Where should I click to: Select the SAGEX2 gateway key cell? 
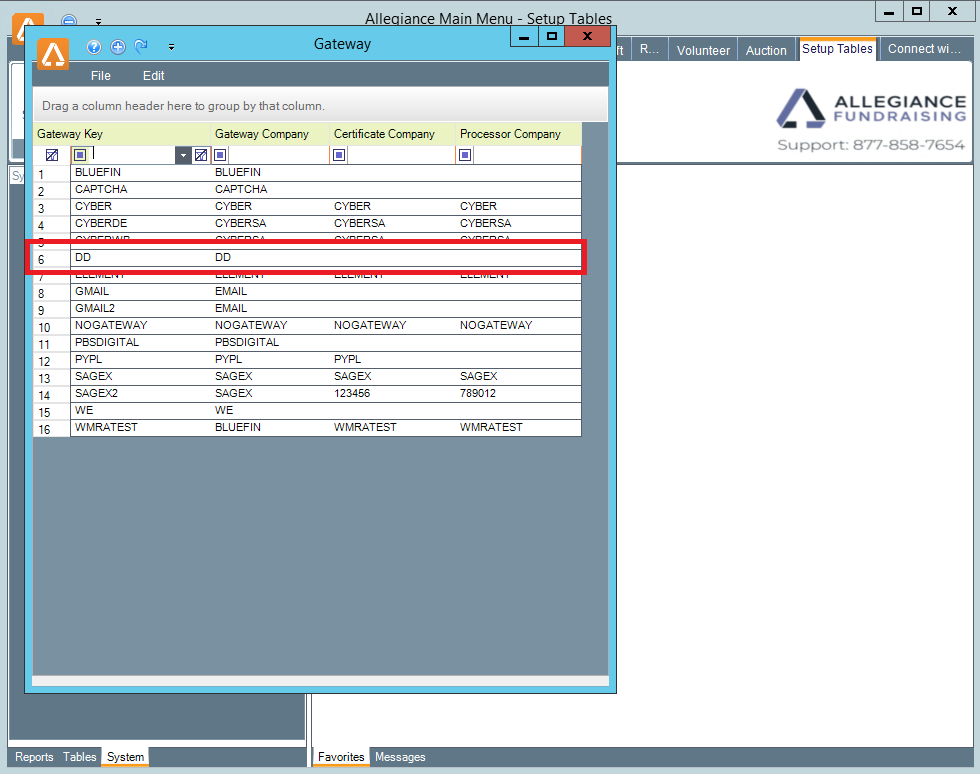(141, 393)
